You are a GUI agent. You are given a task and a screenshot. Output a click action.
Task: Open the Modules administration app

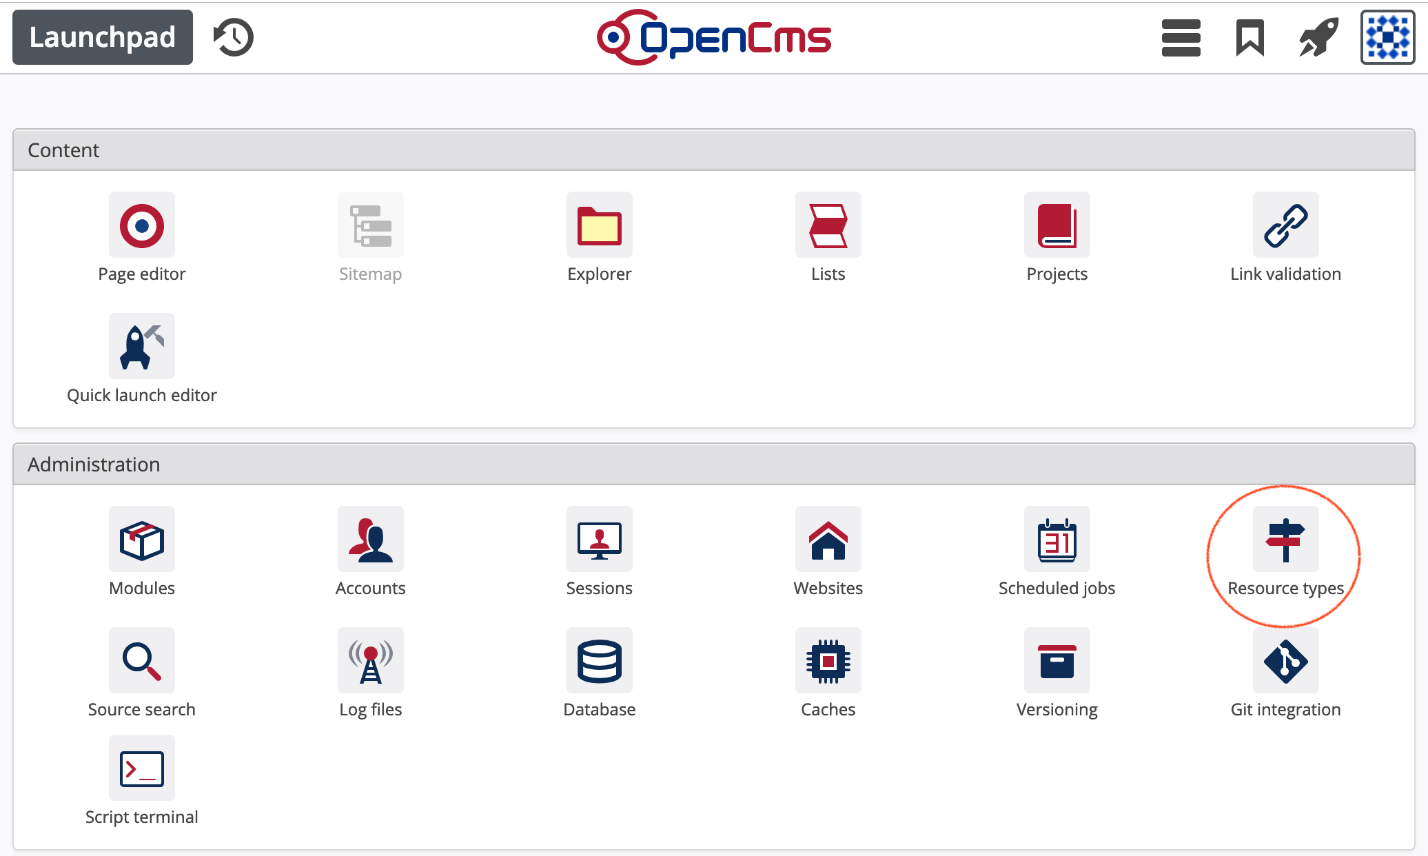tap(142, 540)
